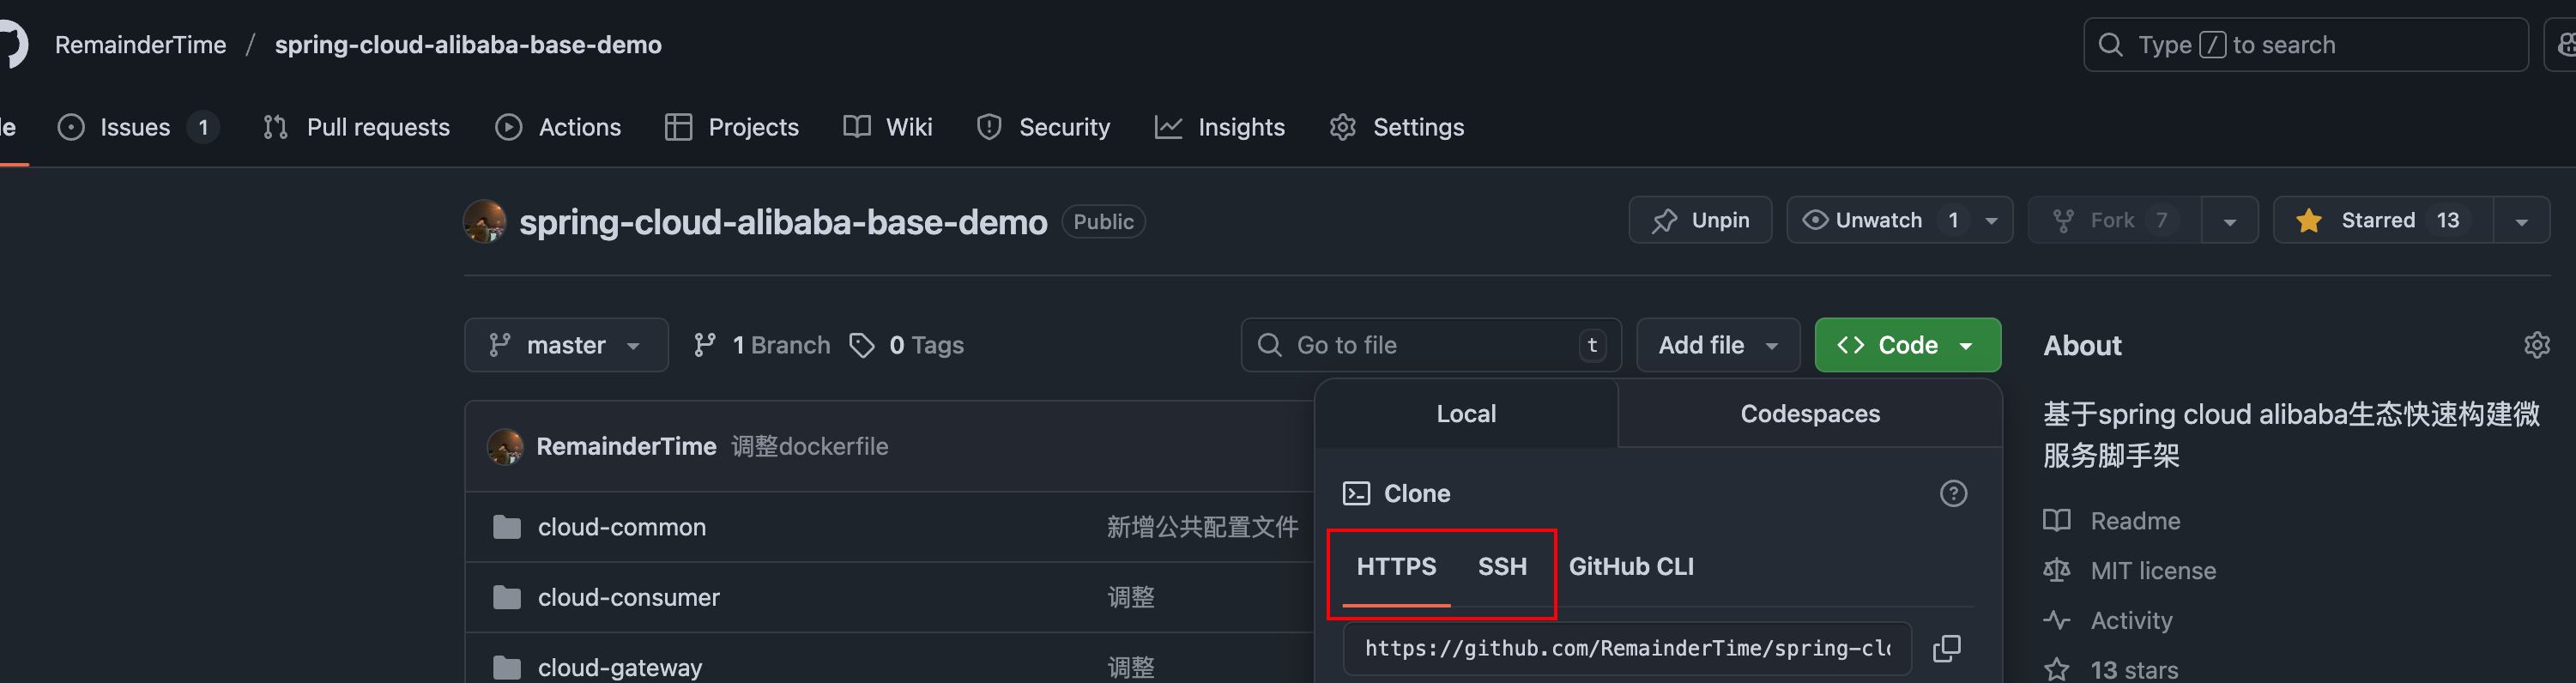The height and width of the screenshot is (683, 2576).
Task: Click the 新增公共配置文件 commit message
Action: click(1202, 527)
